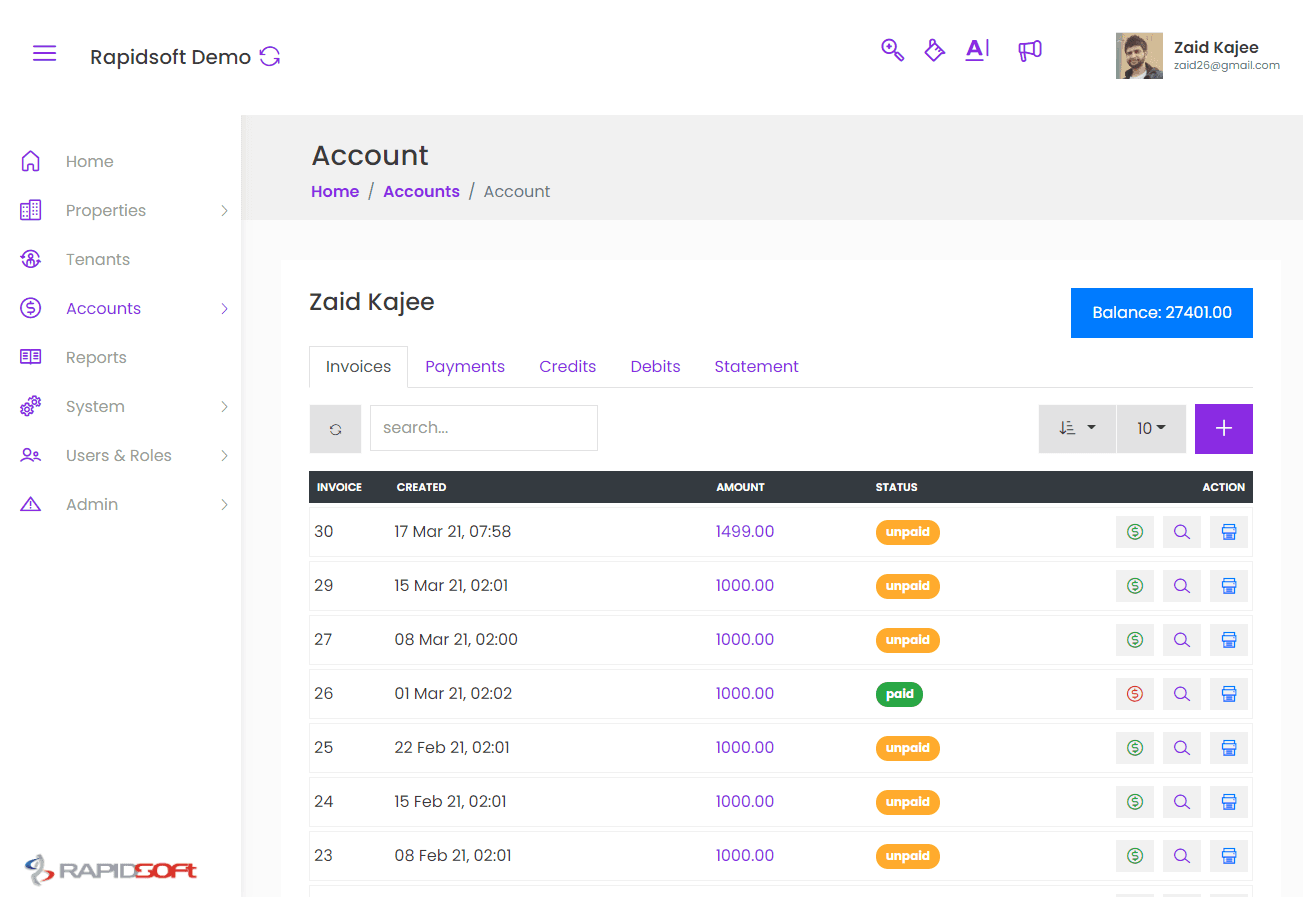Click the Accounts breadcrumb link
Screen dimensions: 1303x897
(421, 191)
